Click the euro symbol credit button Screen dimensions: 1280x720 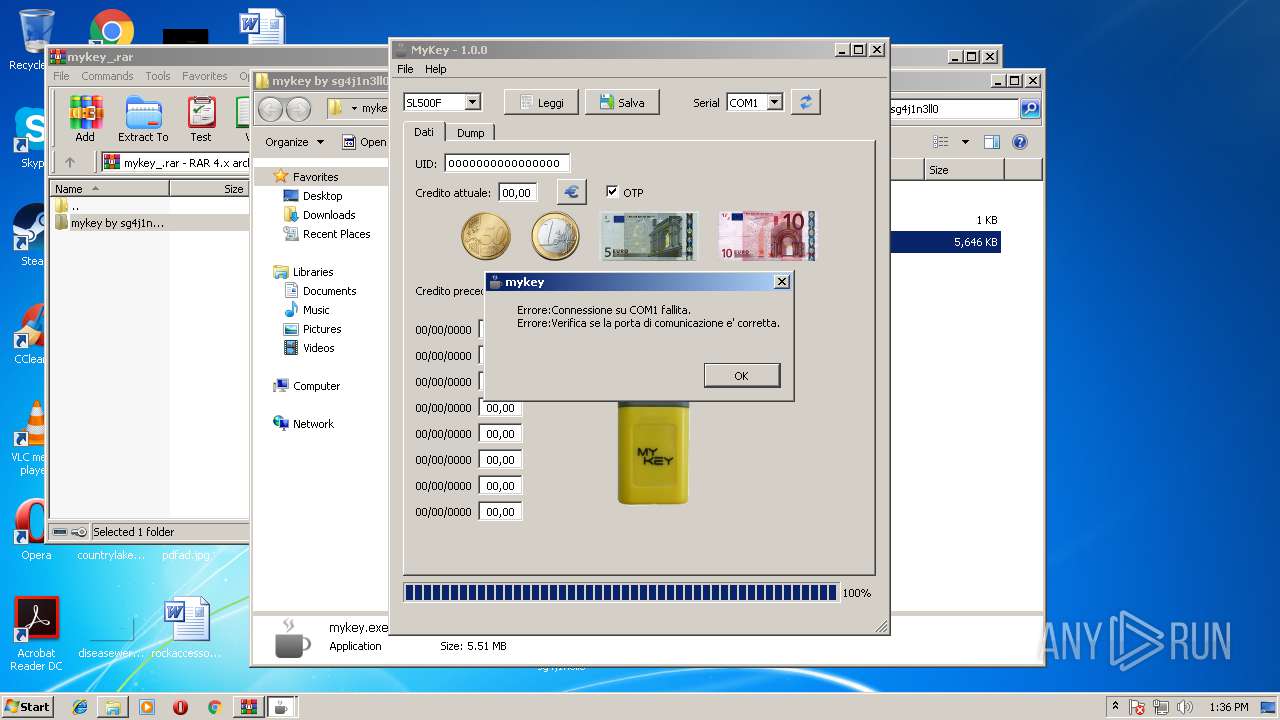pyautogui.click(x=571, y=192)
